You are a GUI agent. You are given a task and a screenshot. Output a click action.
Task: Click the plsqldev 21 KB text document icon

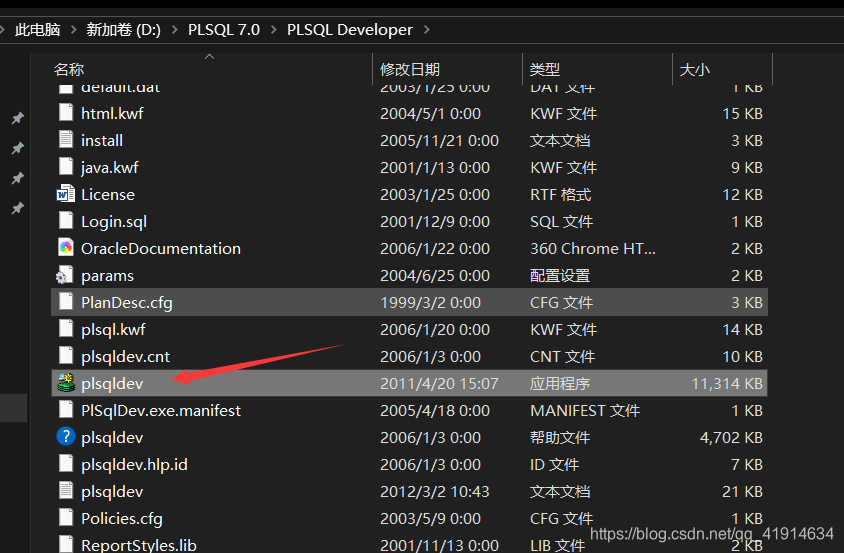click(66, 491)
